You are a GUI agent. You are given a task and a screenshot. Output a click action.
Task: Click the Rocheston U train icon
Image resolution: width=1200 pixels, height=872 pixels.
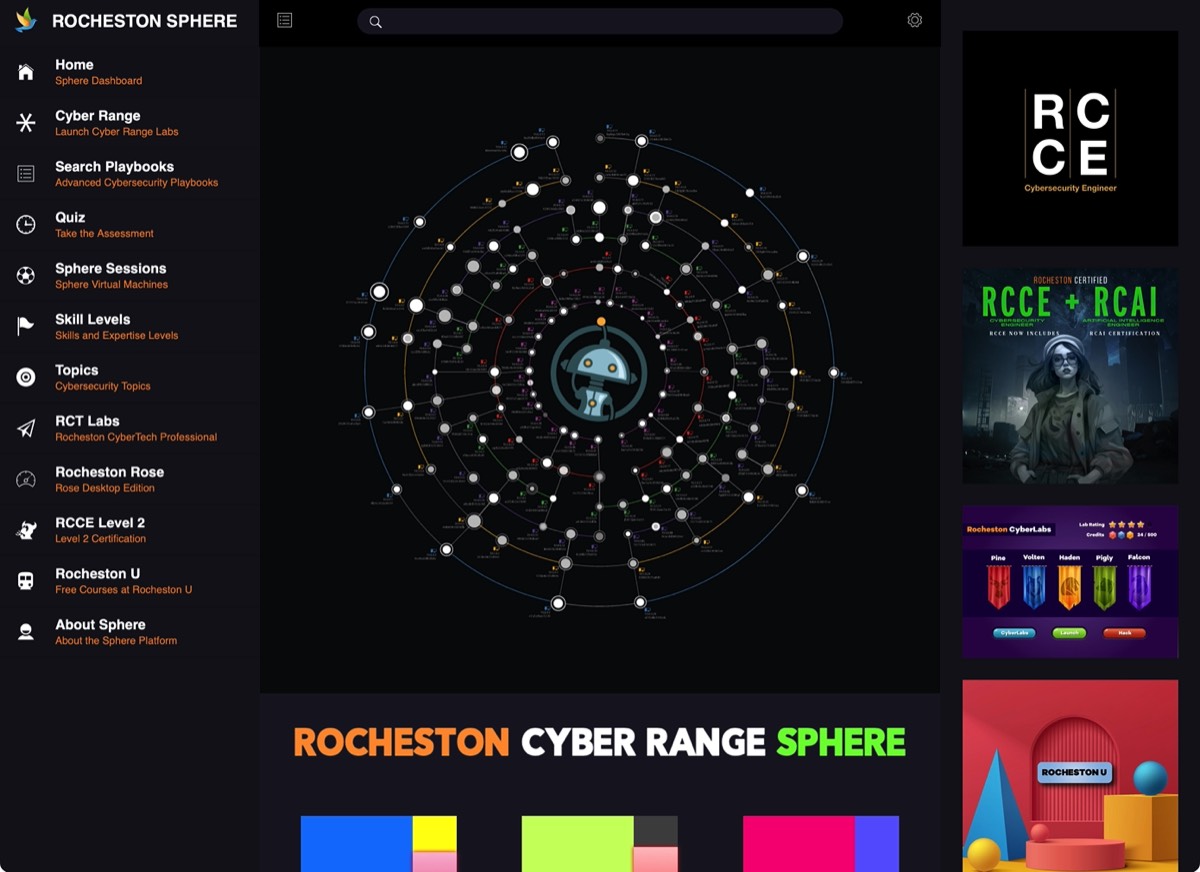(26, 581)
